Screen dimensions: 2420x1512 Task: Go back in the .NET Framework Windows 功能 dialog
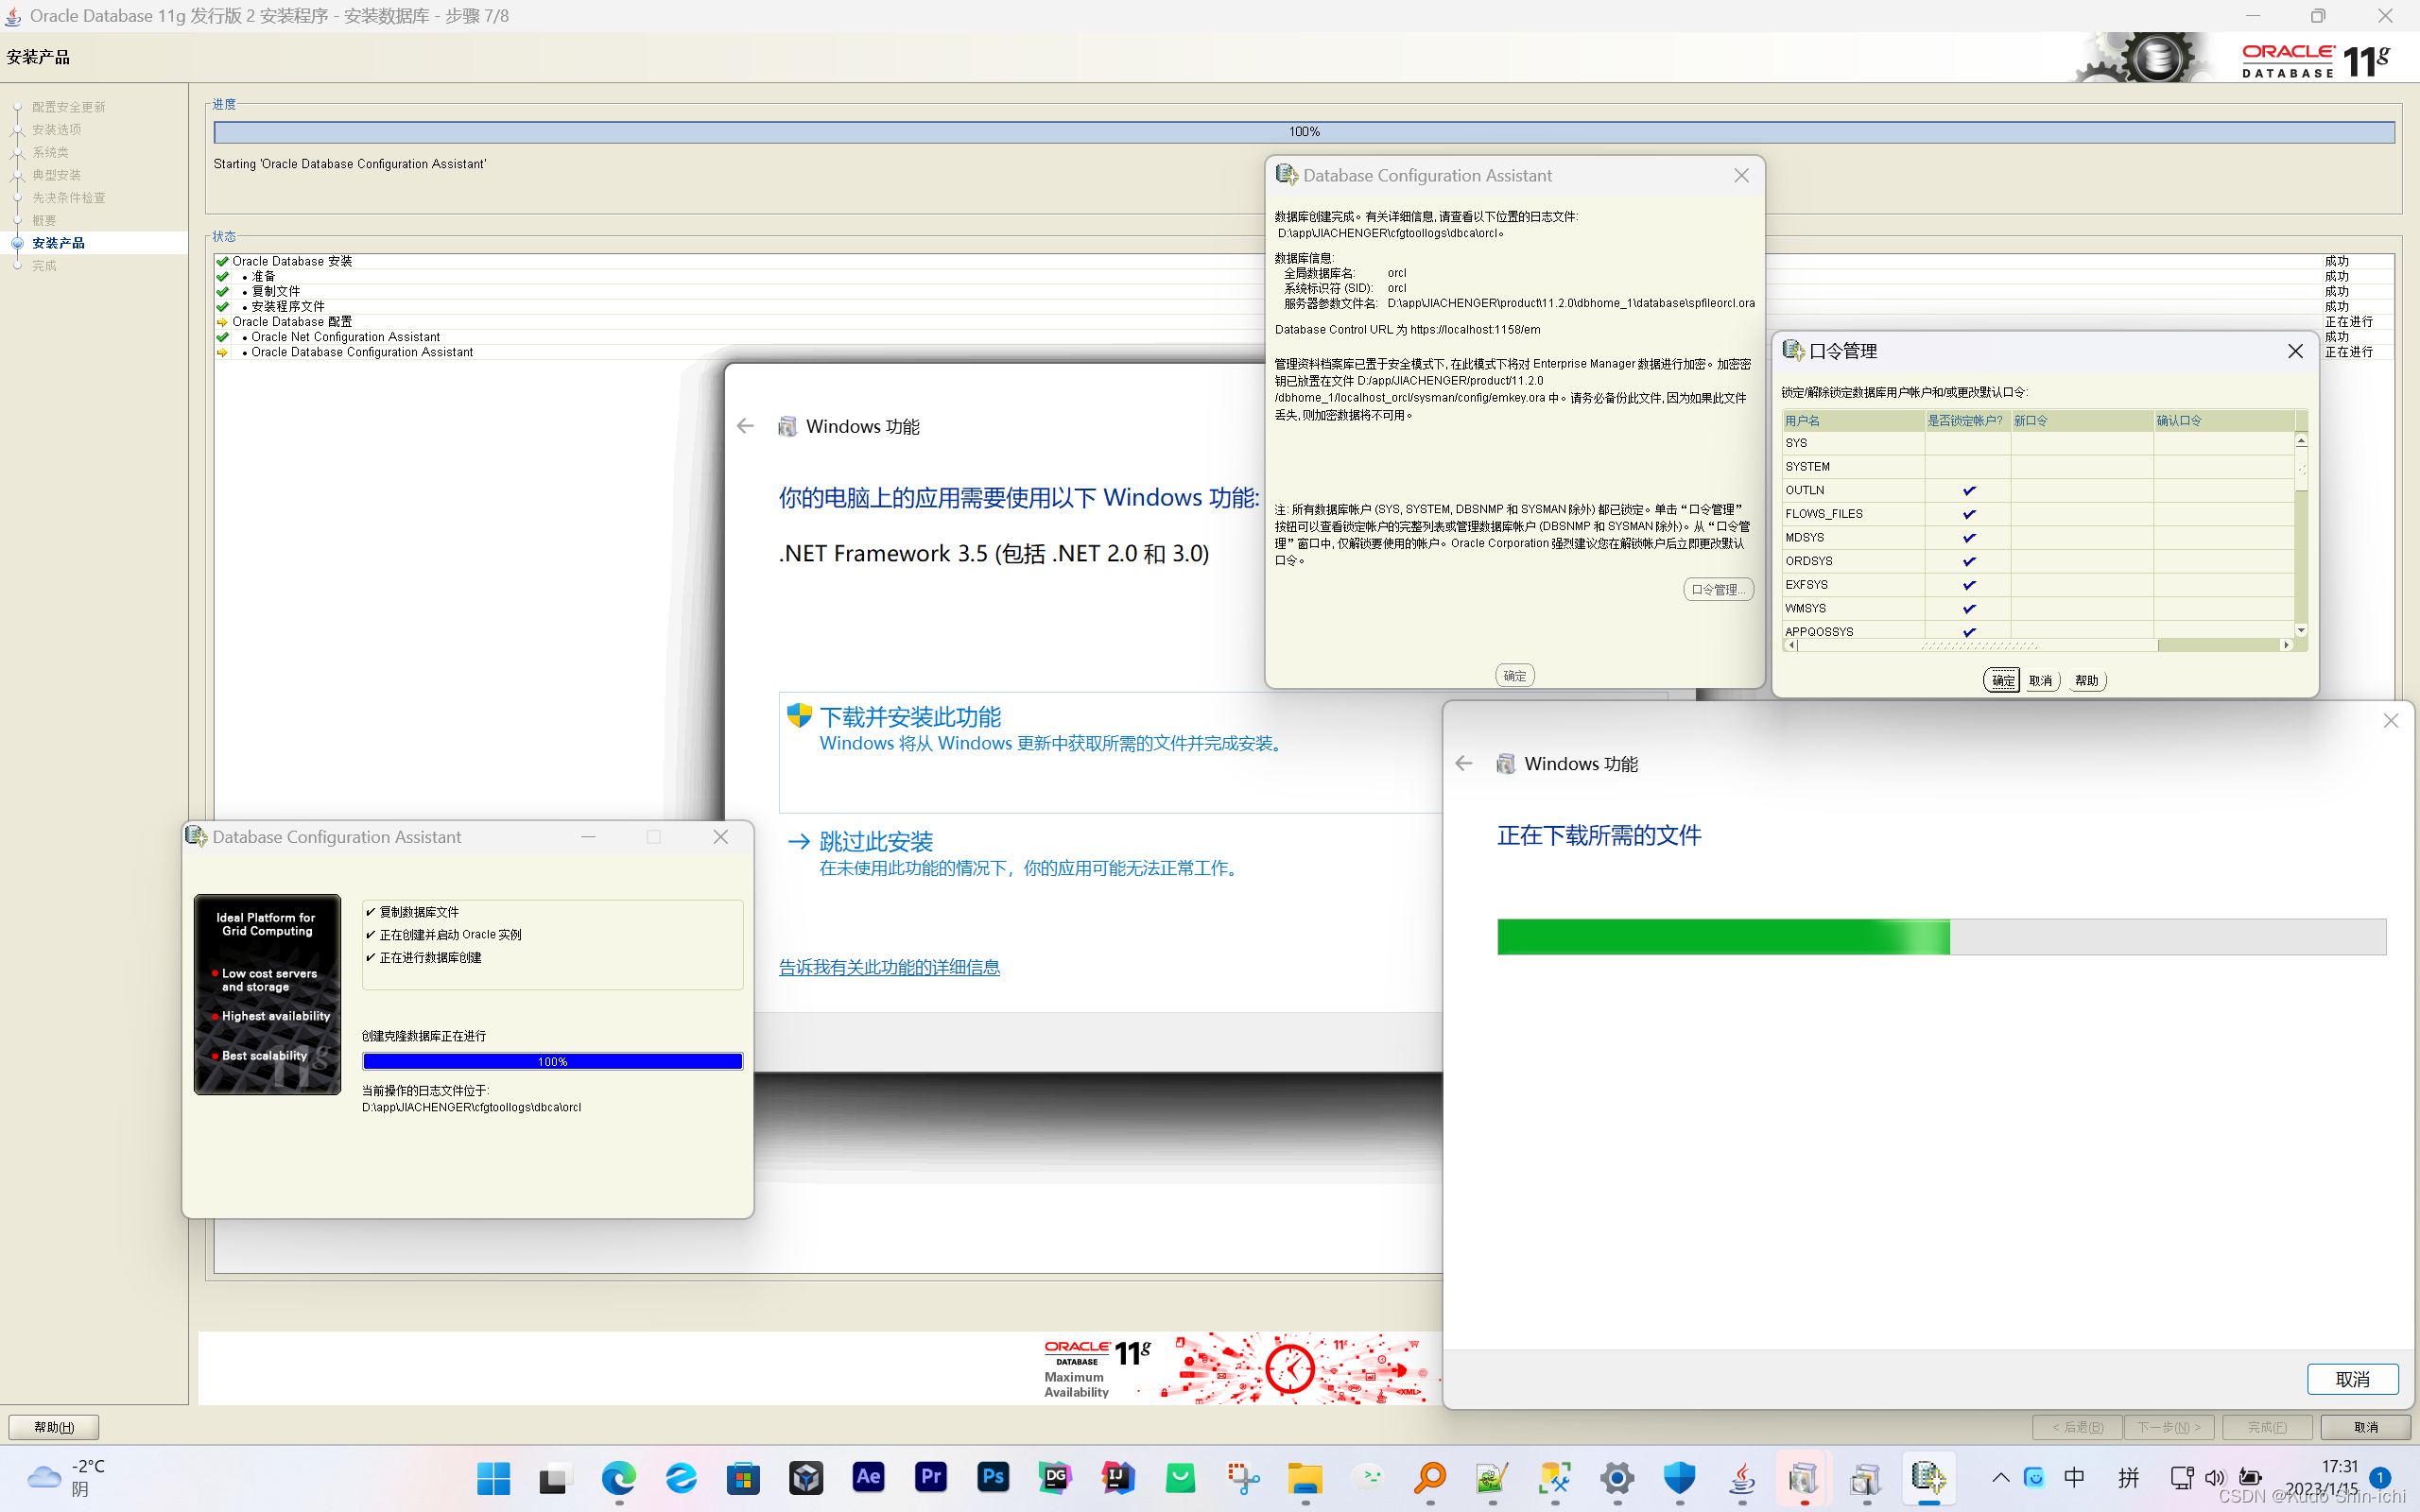click(745, 426)
